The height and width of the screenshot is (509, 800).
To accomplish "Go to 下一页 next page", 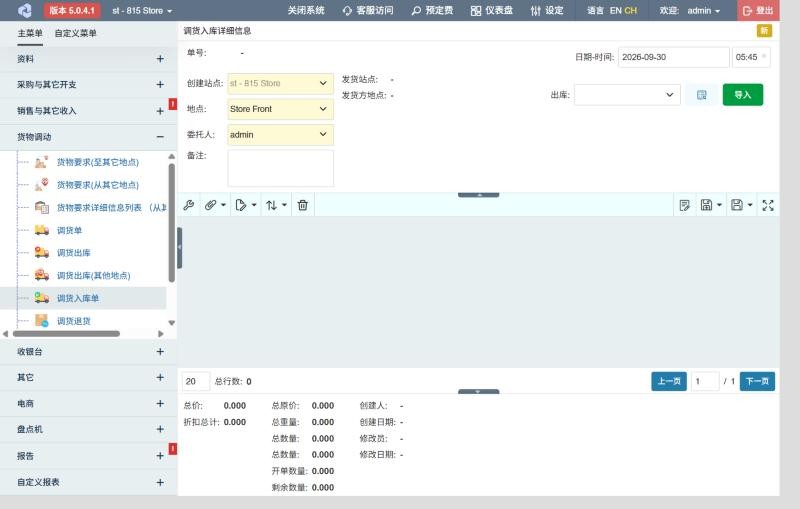I will tap(757, 381).
